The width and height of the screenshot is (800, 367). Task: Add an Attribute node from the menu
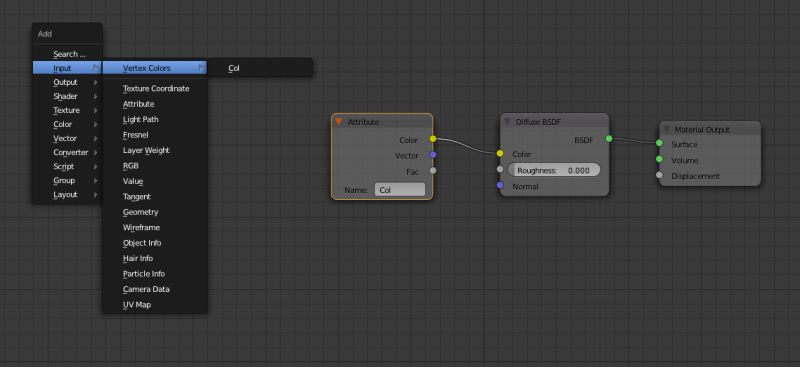point(155,104)
